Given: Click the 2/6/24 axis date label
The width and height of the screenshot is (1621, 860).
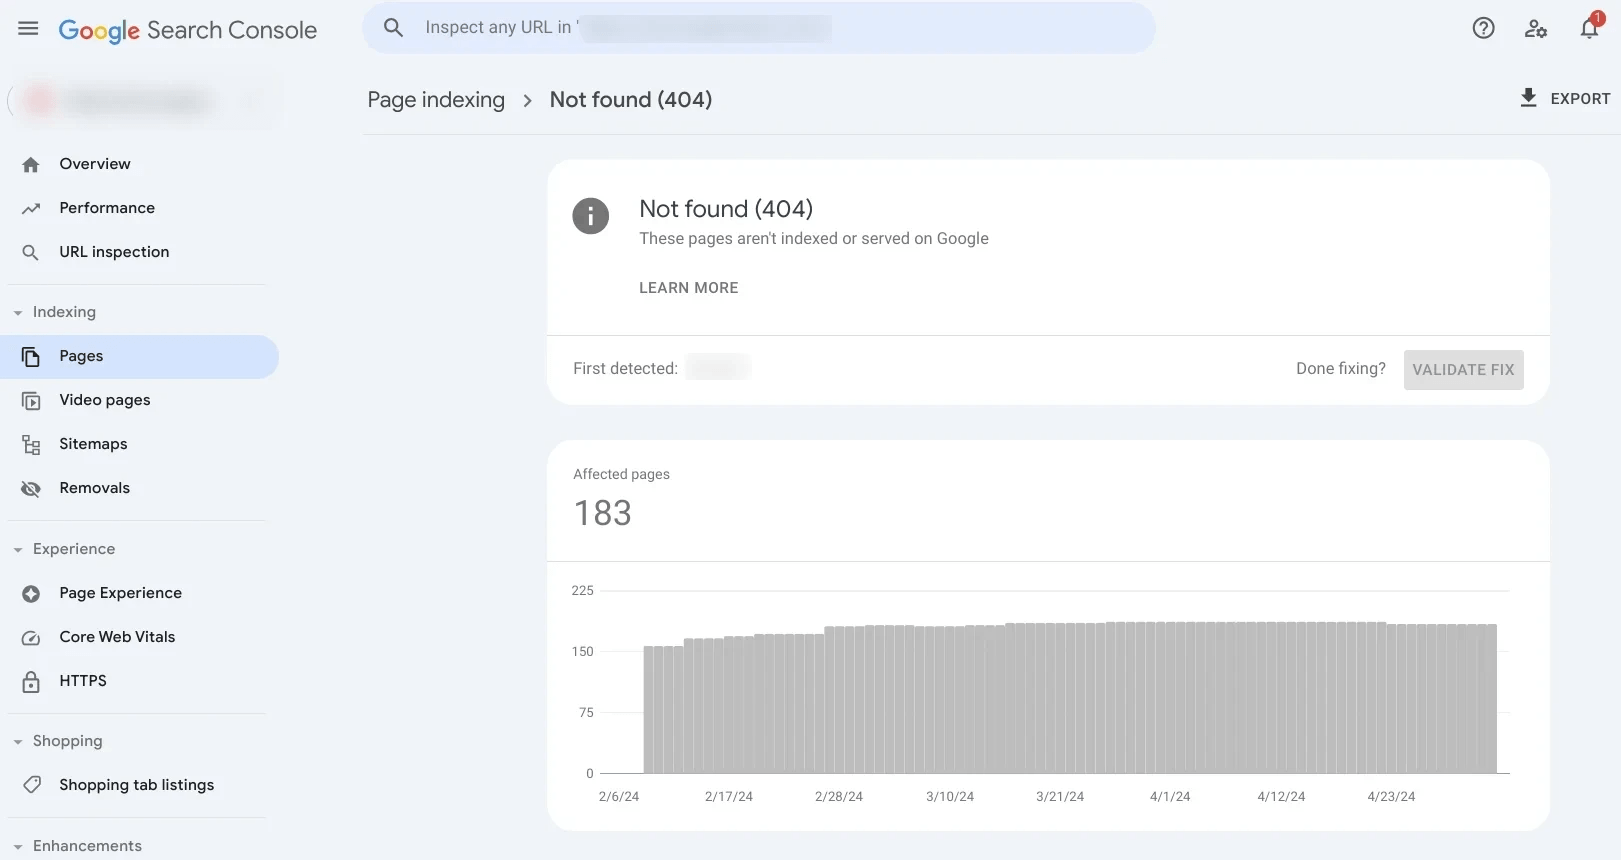Looking at the screenshot, I should [x=619, y=797].
